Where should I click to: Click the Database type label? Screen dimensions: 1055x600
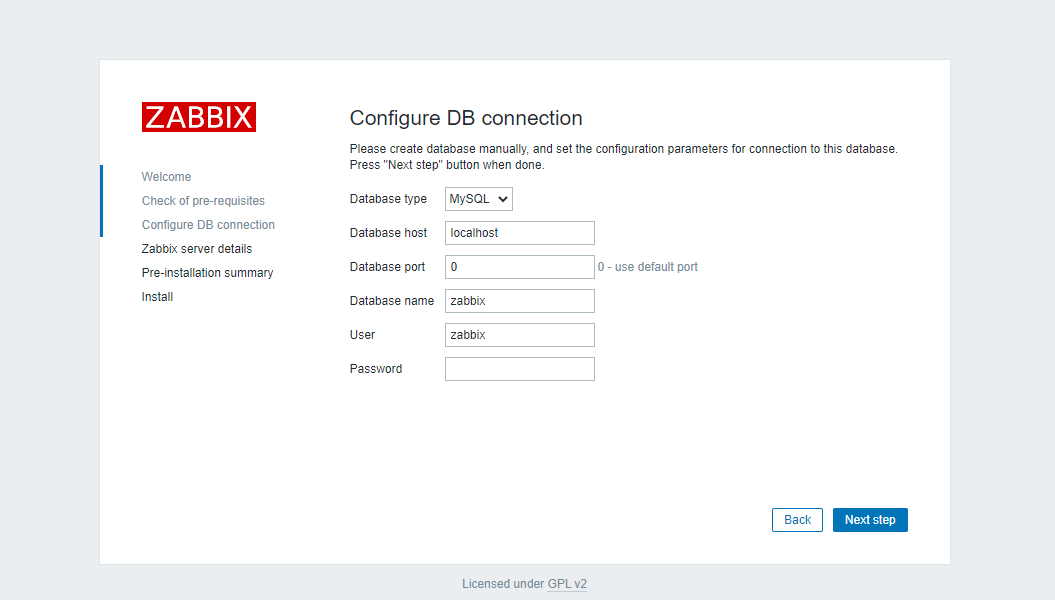pos(388,199)
